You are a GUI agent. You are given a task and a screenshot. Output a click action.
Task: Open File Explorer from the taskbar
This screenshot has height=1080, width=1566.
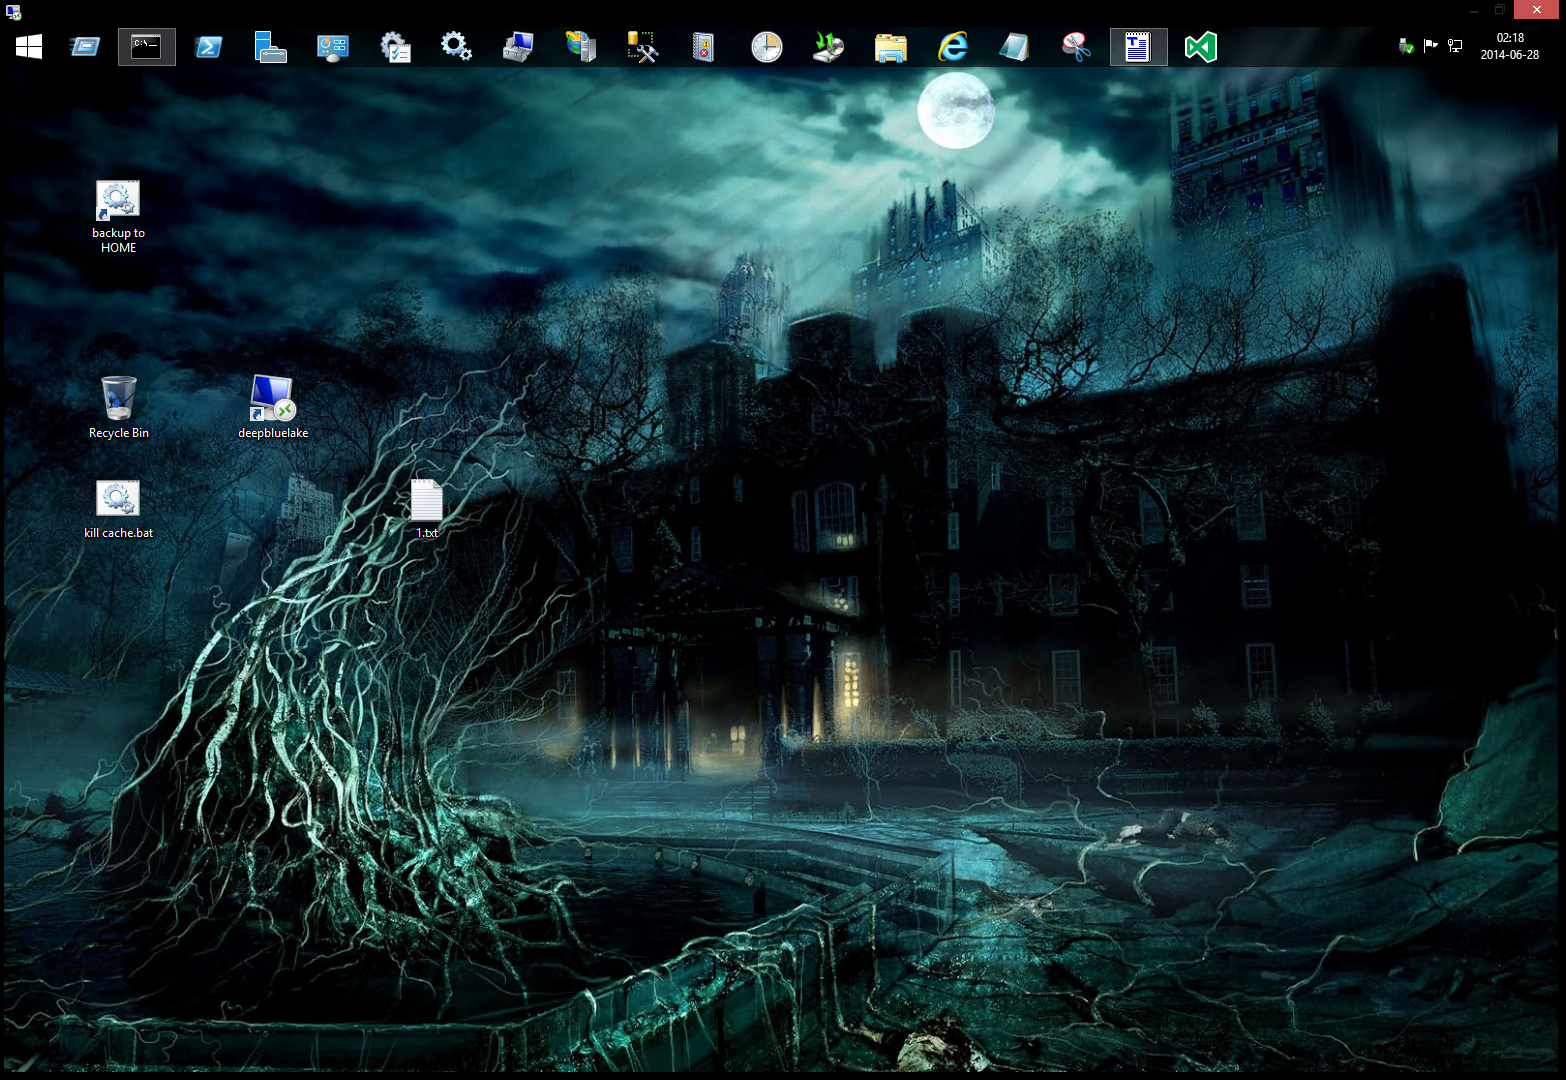[890, 47]
